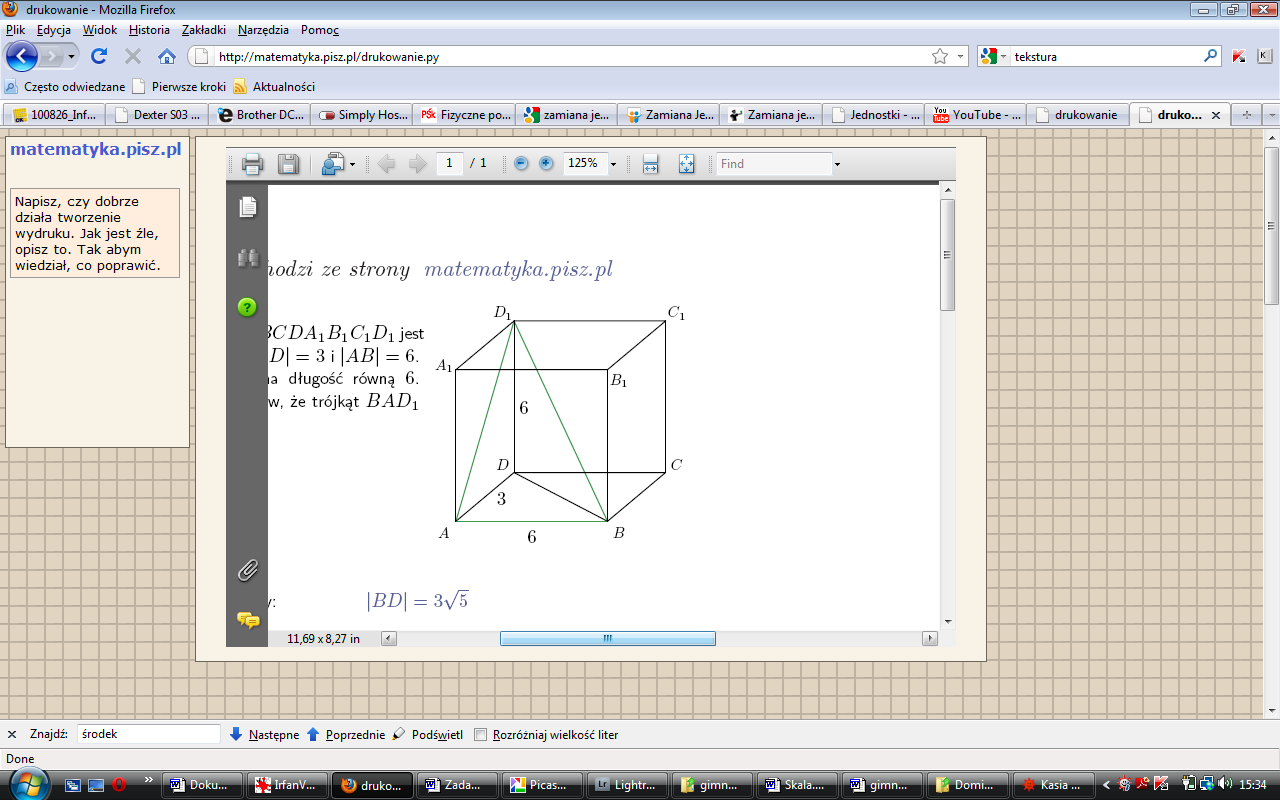Toggle Podświetl highlight-all option
Image resolution: width=1280 pixels, height=800 pixels.
428,735
